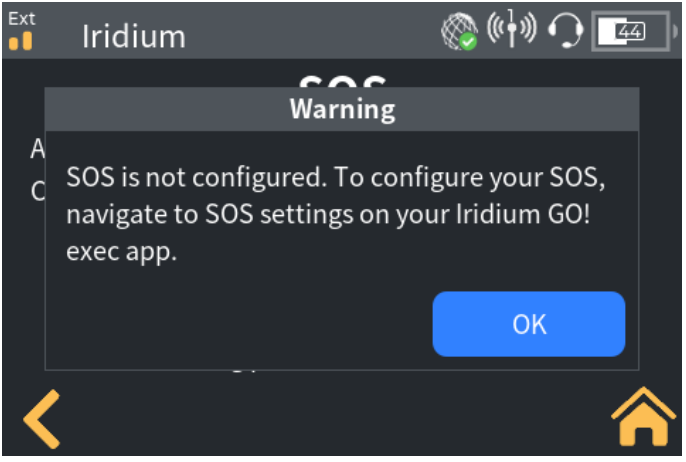Go back with the orange left arrow
Image resolution: width=686 pixels, height=462 pixels.
click(x=42, y=419)
